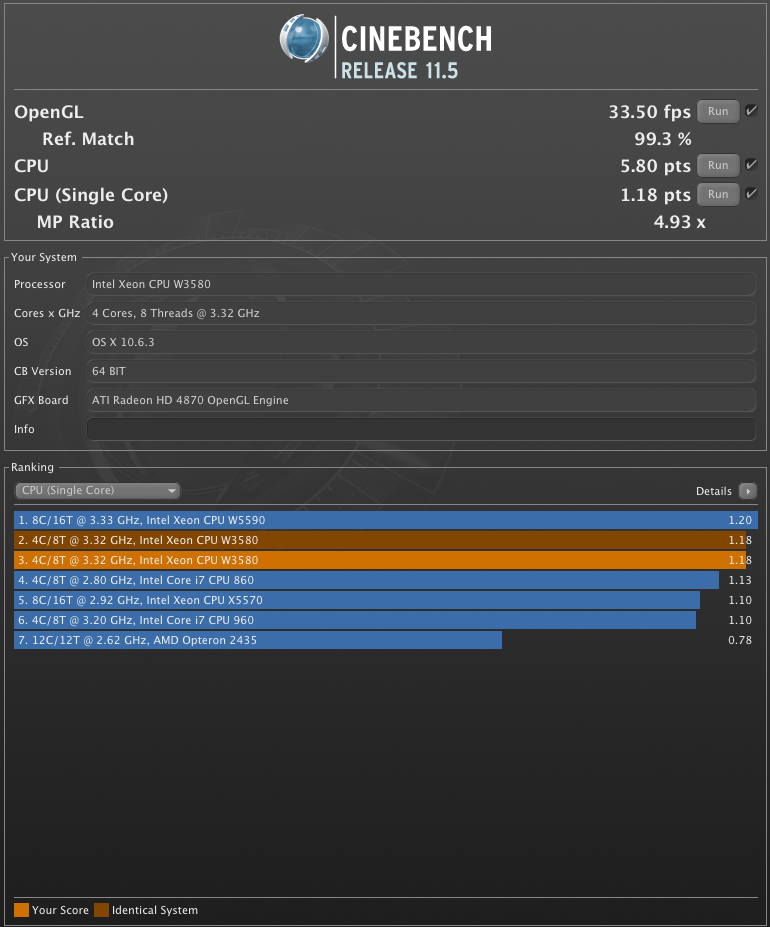Run the OpenGL benchmark
The height and width of the screenshot is (927, 770).
click(718, 112)
